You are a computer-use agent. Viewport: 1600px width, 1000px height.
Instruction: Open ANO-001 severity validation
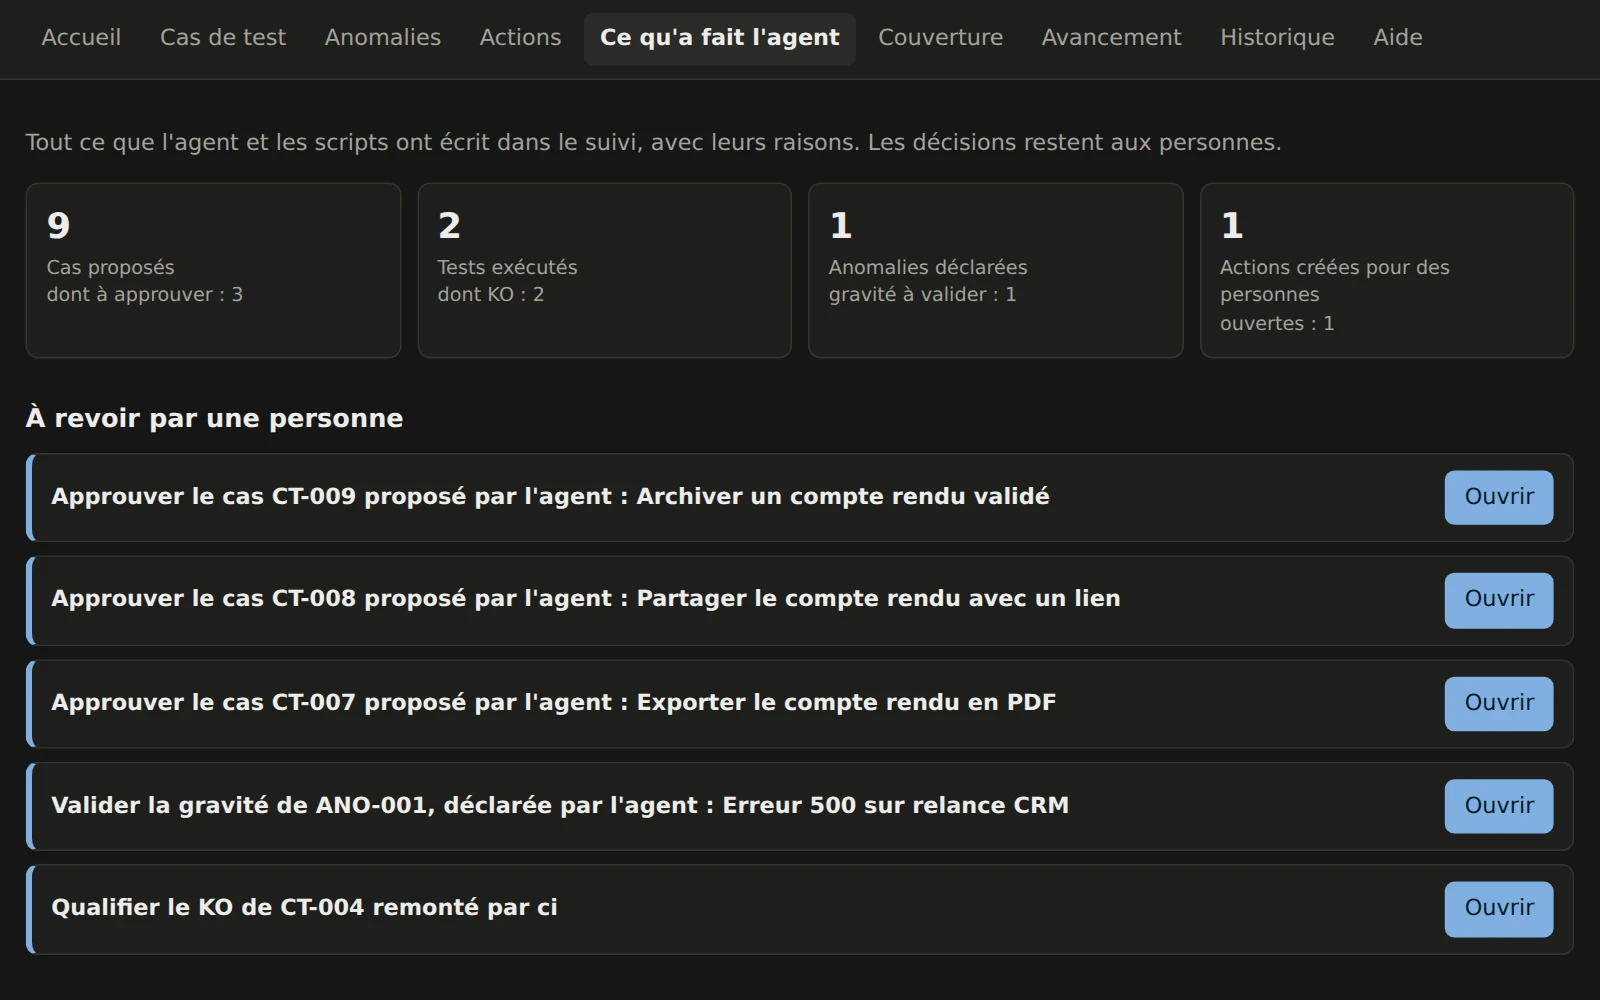coord(1498,806)
